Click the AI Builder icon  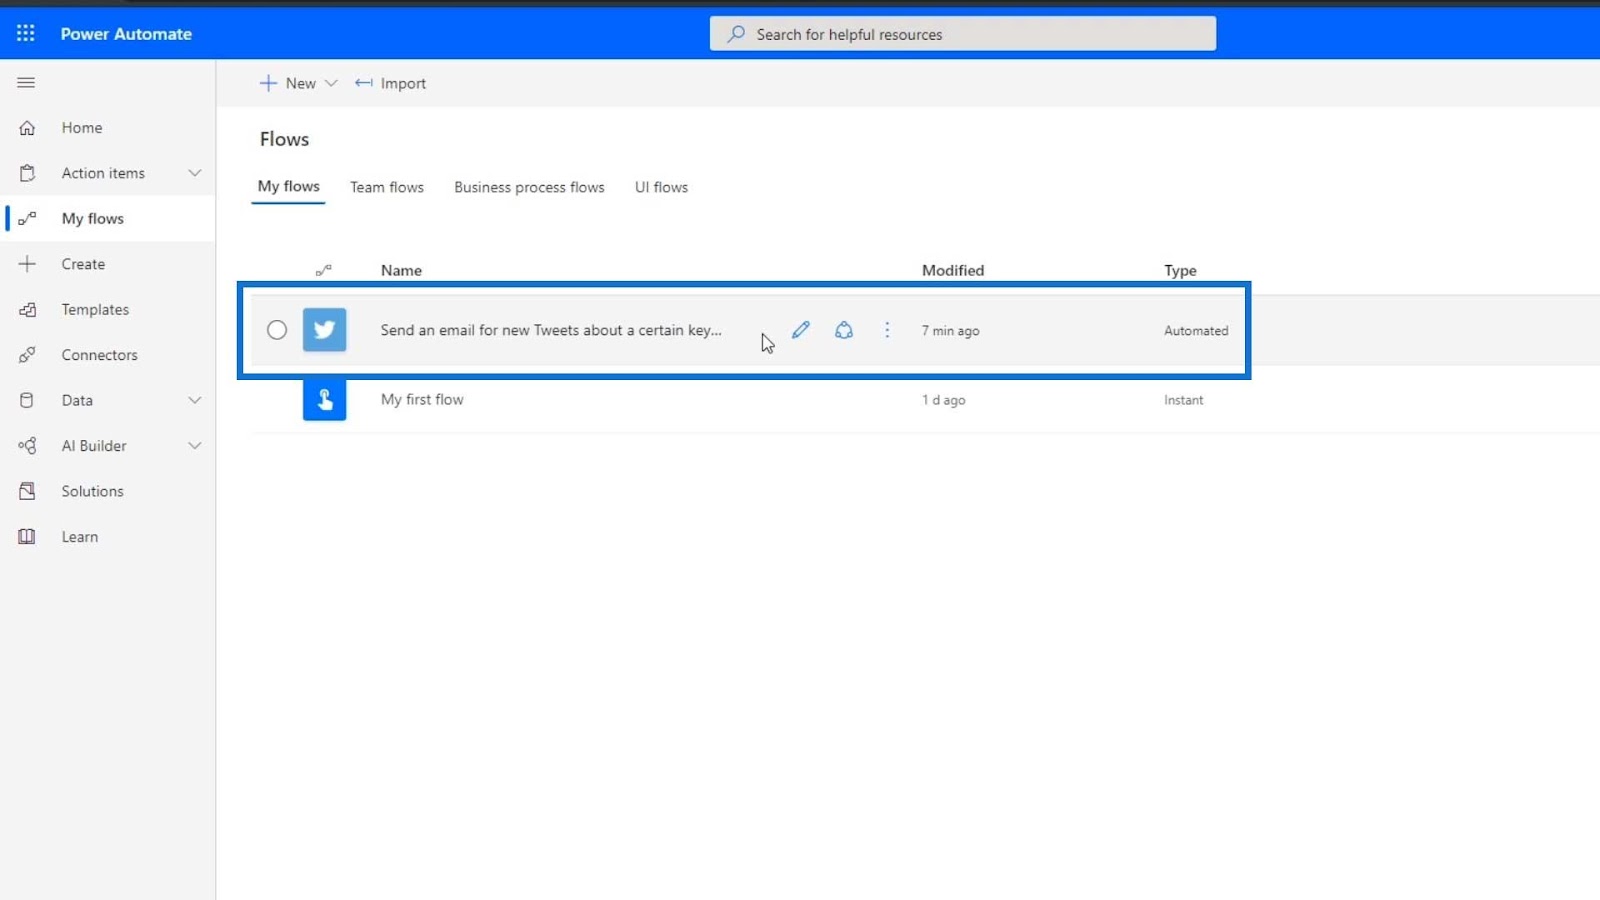point(27,446)
